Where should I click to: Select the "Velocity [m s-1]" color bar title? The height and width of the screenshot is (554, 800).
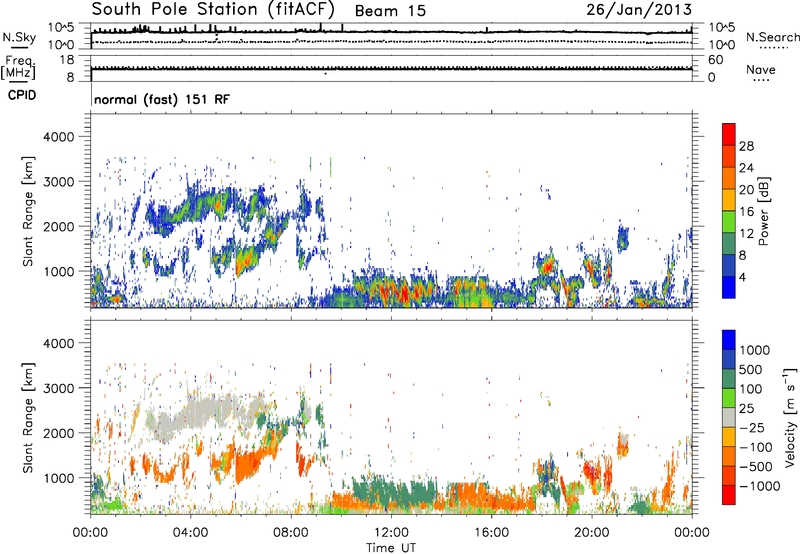click(790, 417)
